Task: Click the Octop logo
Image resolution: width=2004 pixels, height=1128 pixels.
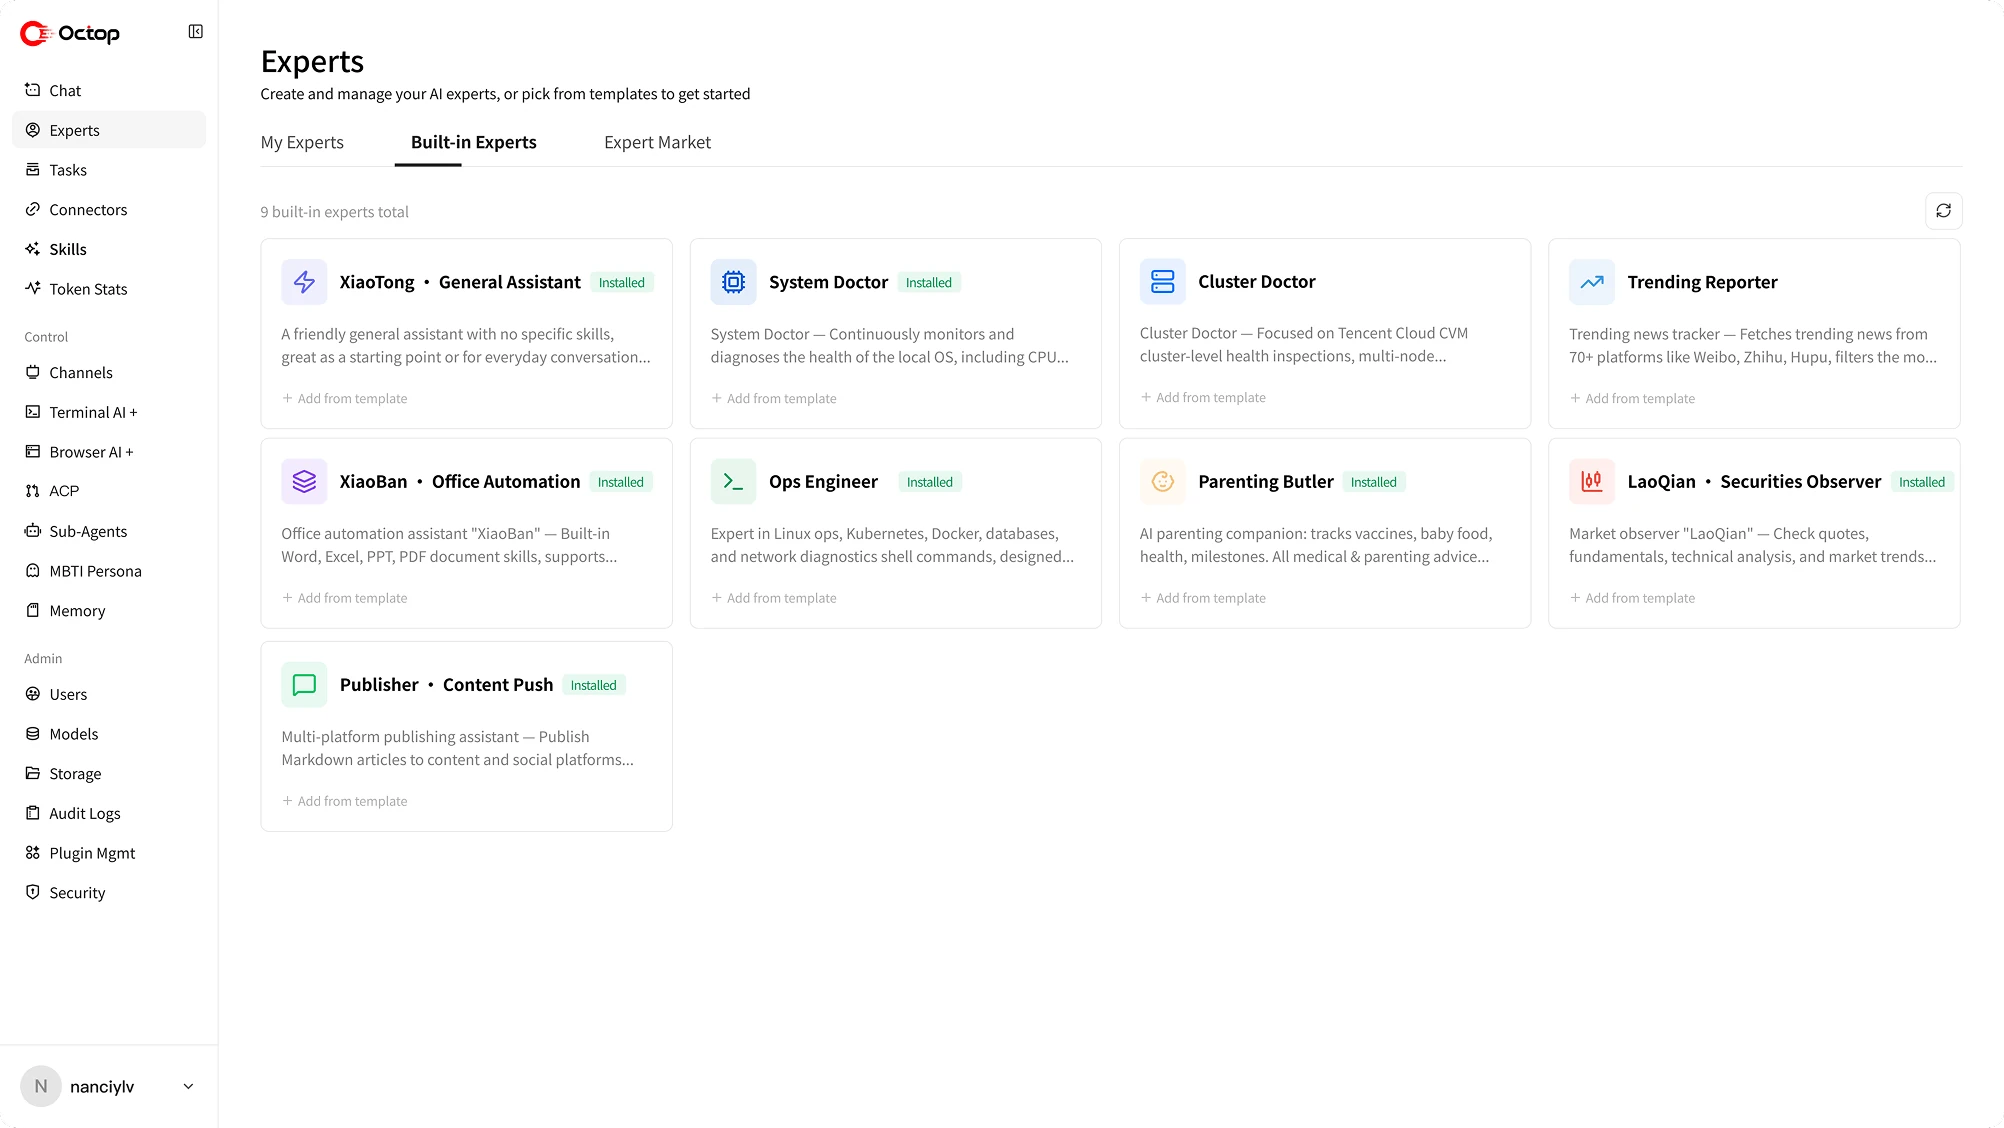Action: 70,33
